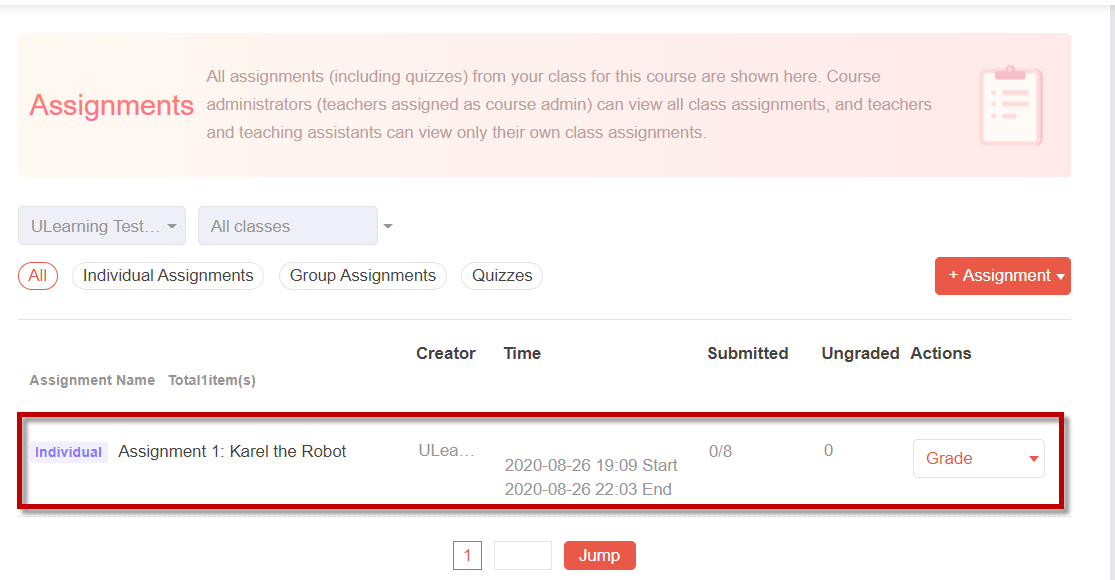Viewport: 1115px width, 580px height.
Task: Click the red triangle arrow in the Grade box
Action: pyautogui.click(x=1033, y=459)
